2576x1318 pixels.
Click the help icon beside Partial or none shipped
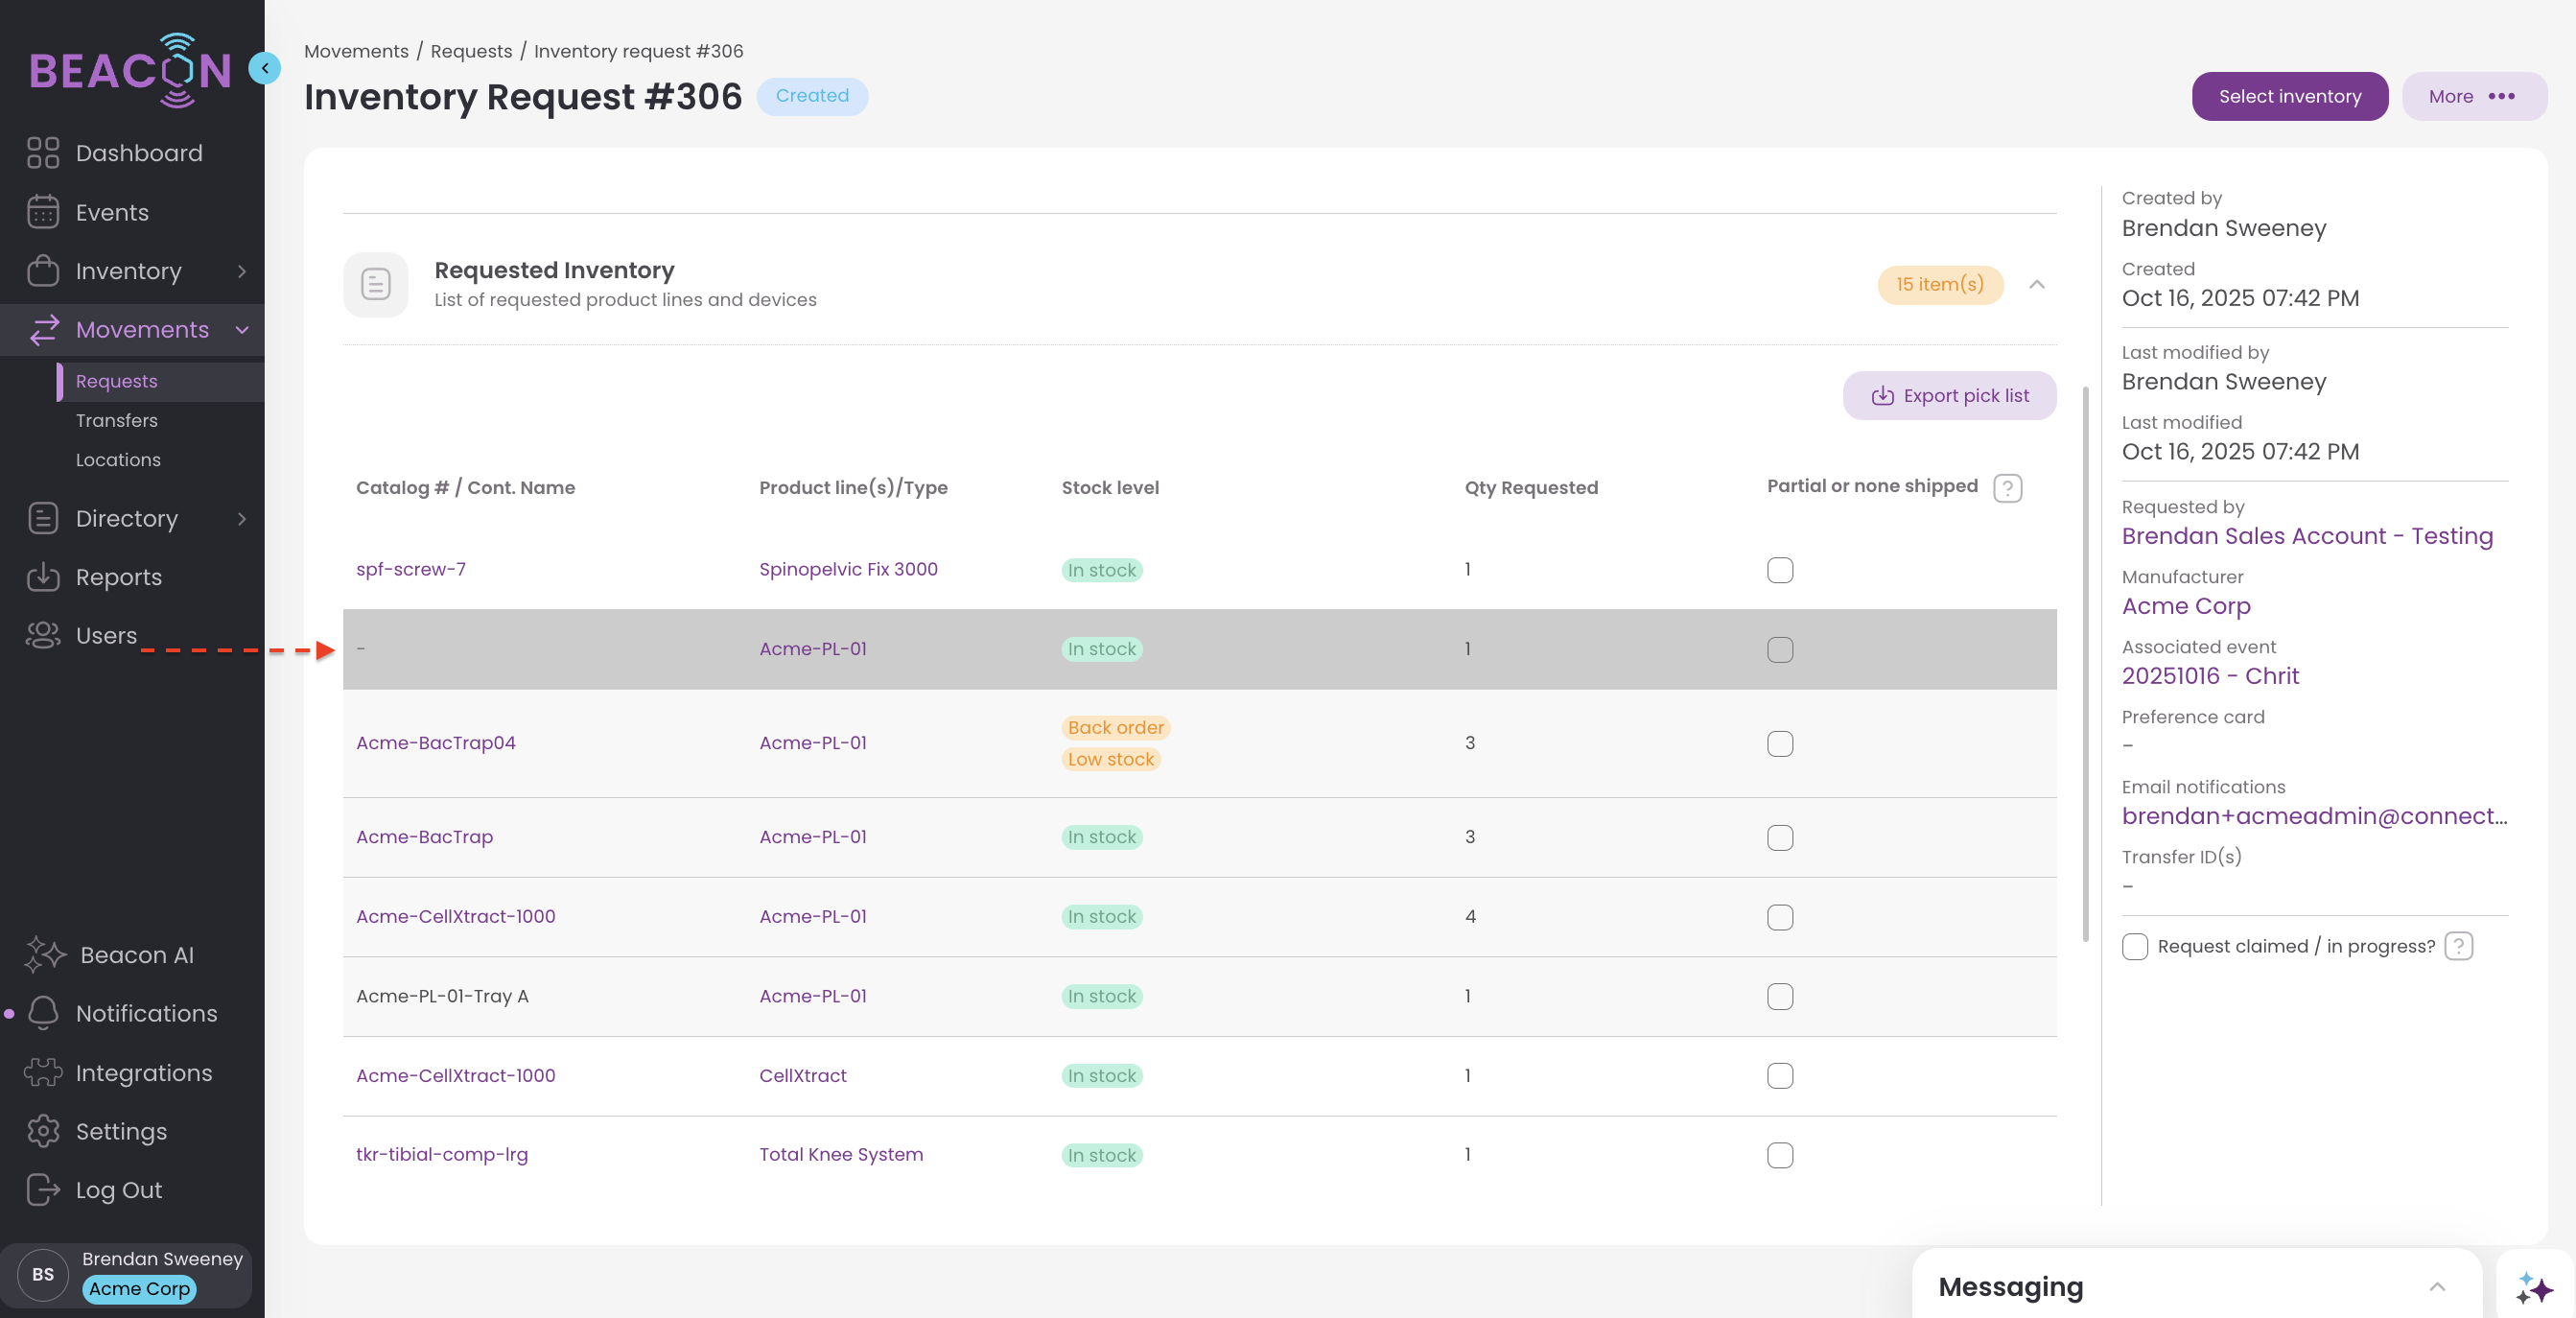(x=2007, y=488)
